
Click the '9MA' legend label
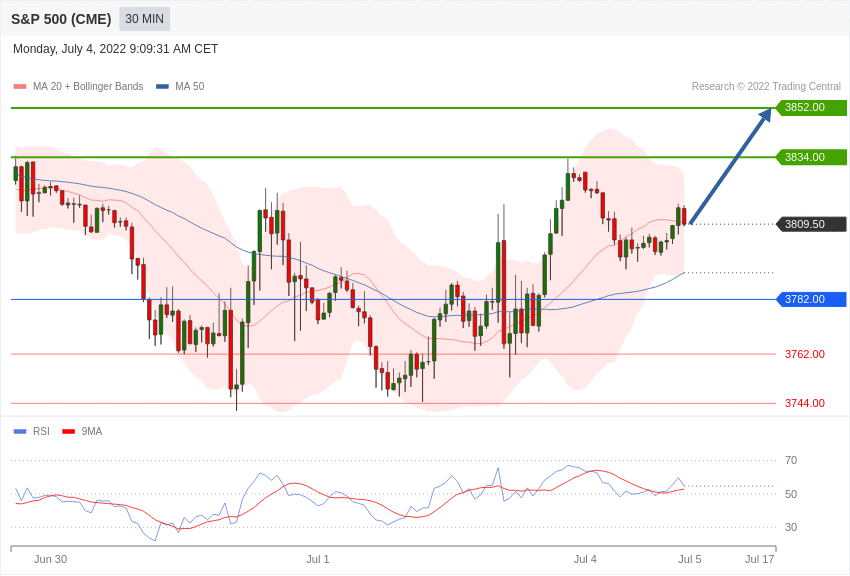[92, 431]
